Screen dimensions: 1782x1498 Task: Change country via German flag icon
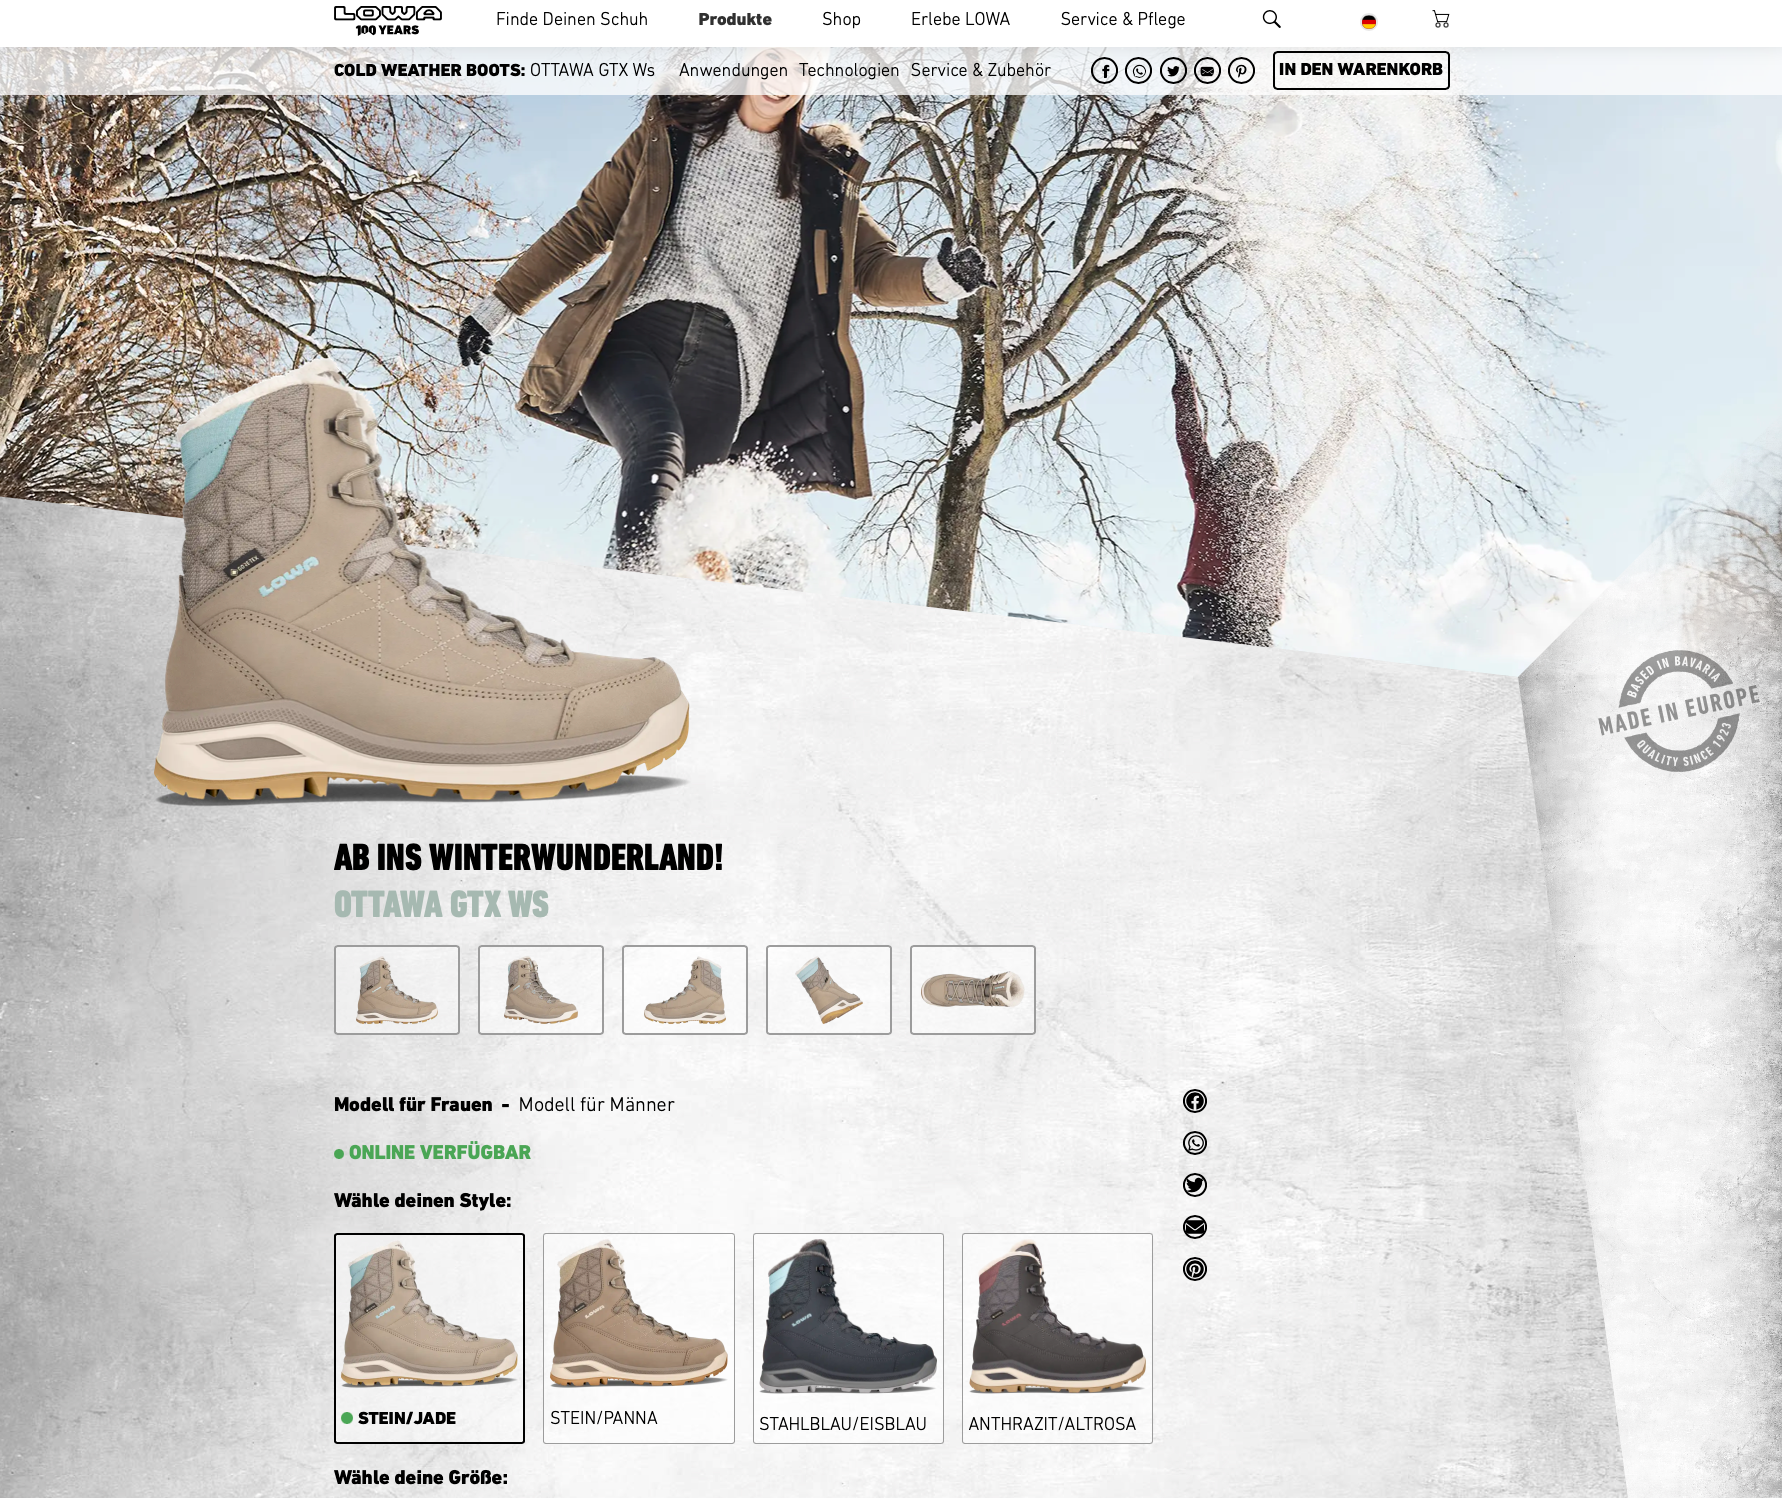click(x=1368, y=21)
